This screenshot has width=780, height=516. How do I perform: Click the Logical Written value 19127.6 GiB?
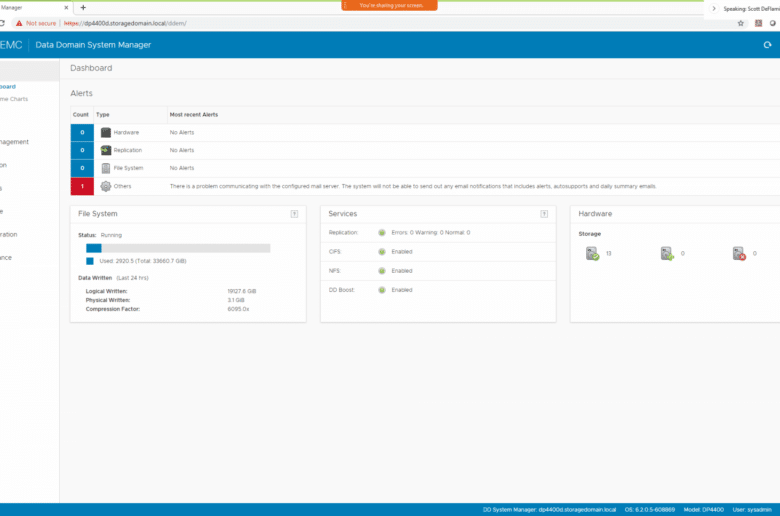click(x=242, y=291)
